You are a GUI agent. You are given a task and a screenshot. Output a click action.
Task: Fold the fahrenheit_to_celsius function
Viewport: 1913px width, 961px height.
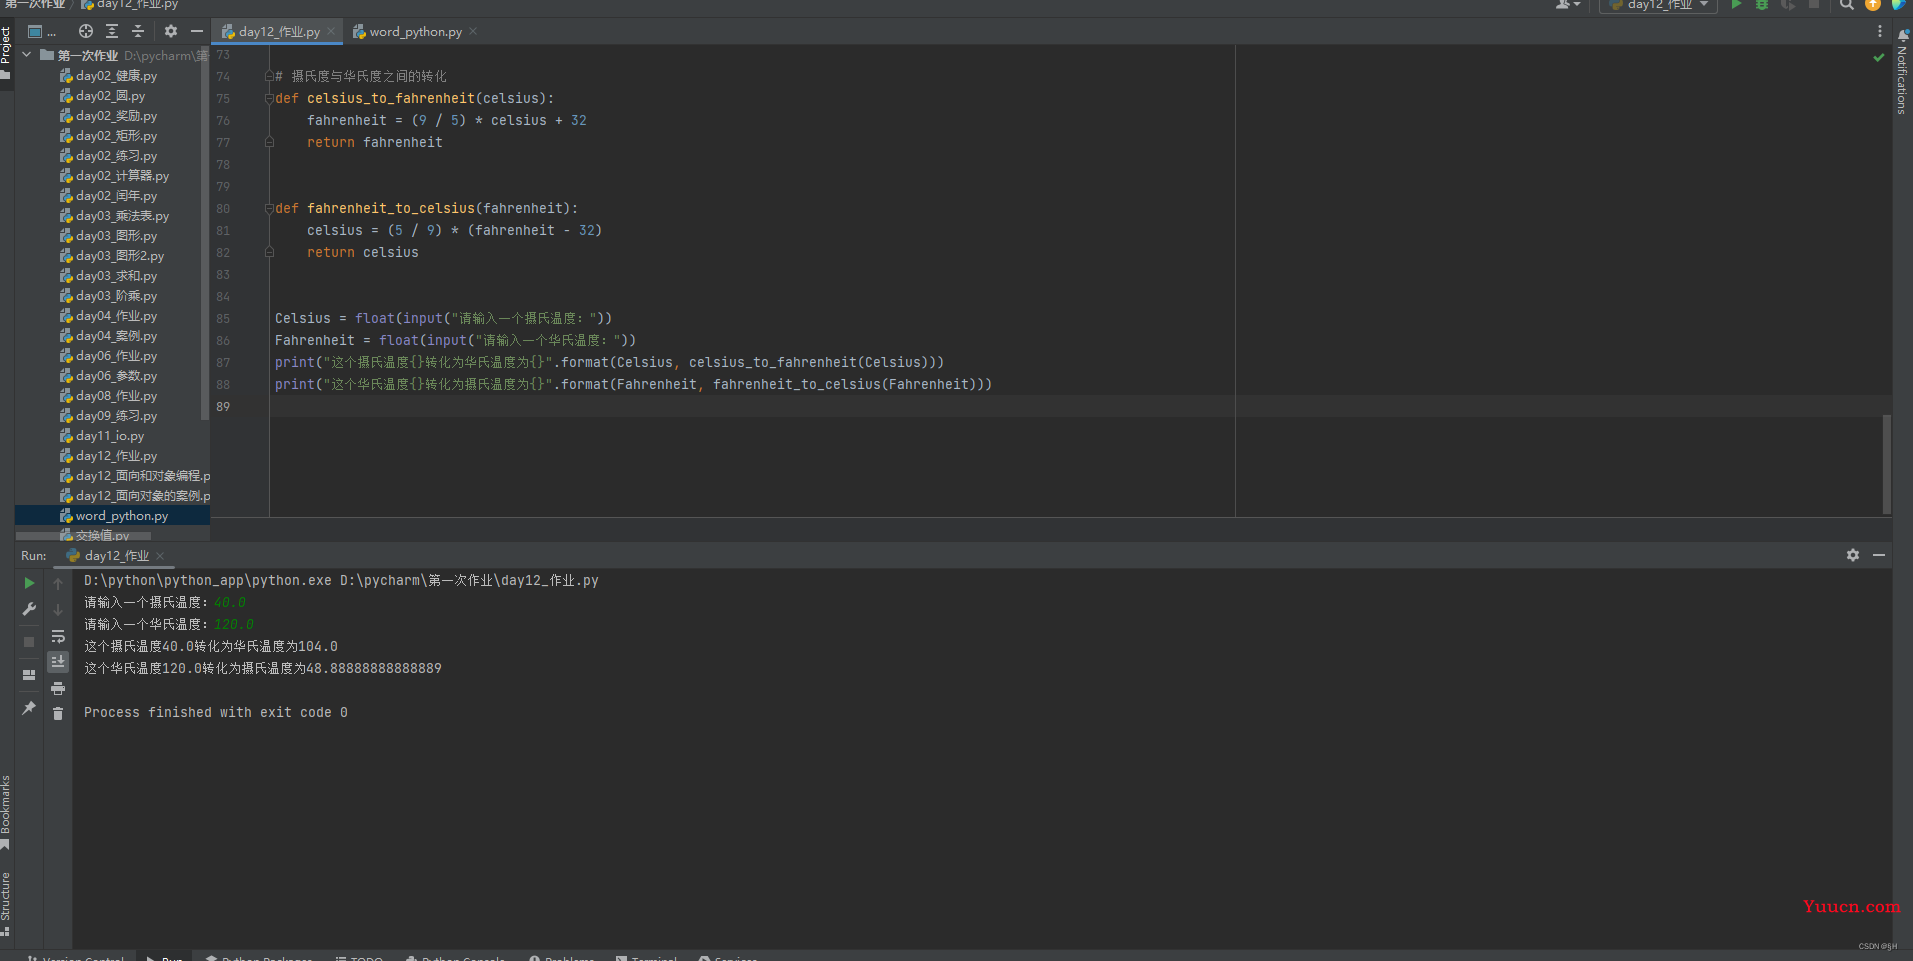tap(269, 209)
